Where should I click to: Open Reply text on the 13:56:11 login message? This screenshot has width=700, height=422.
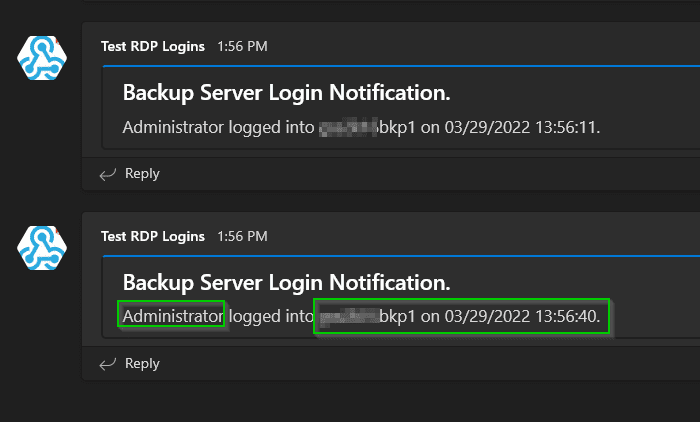click(x=142, y=174)
